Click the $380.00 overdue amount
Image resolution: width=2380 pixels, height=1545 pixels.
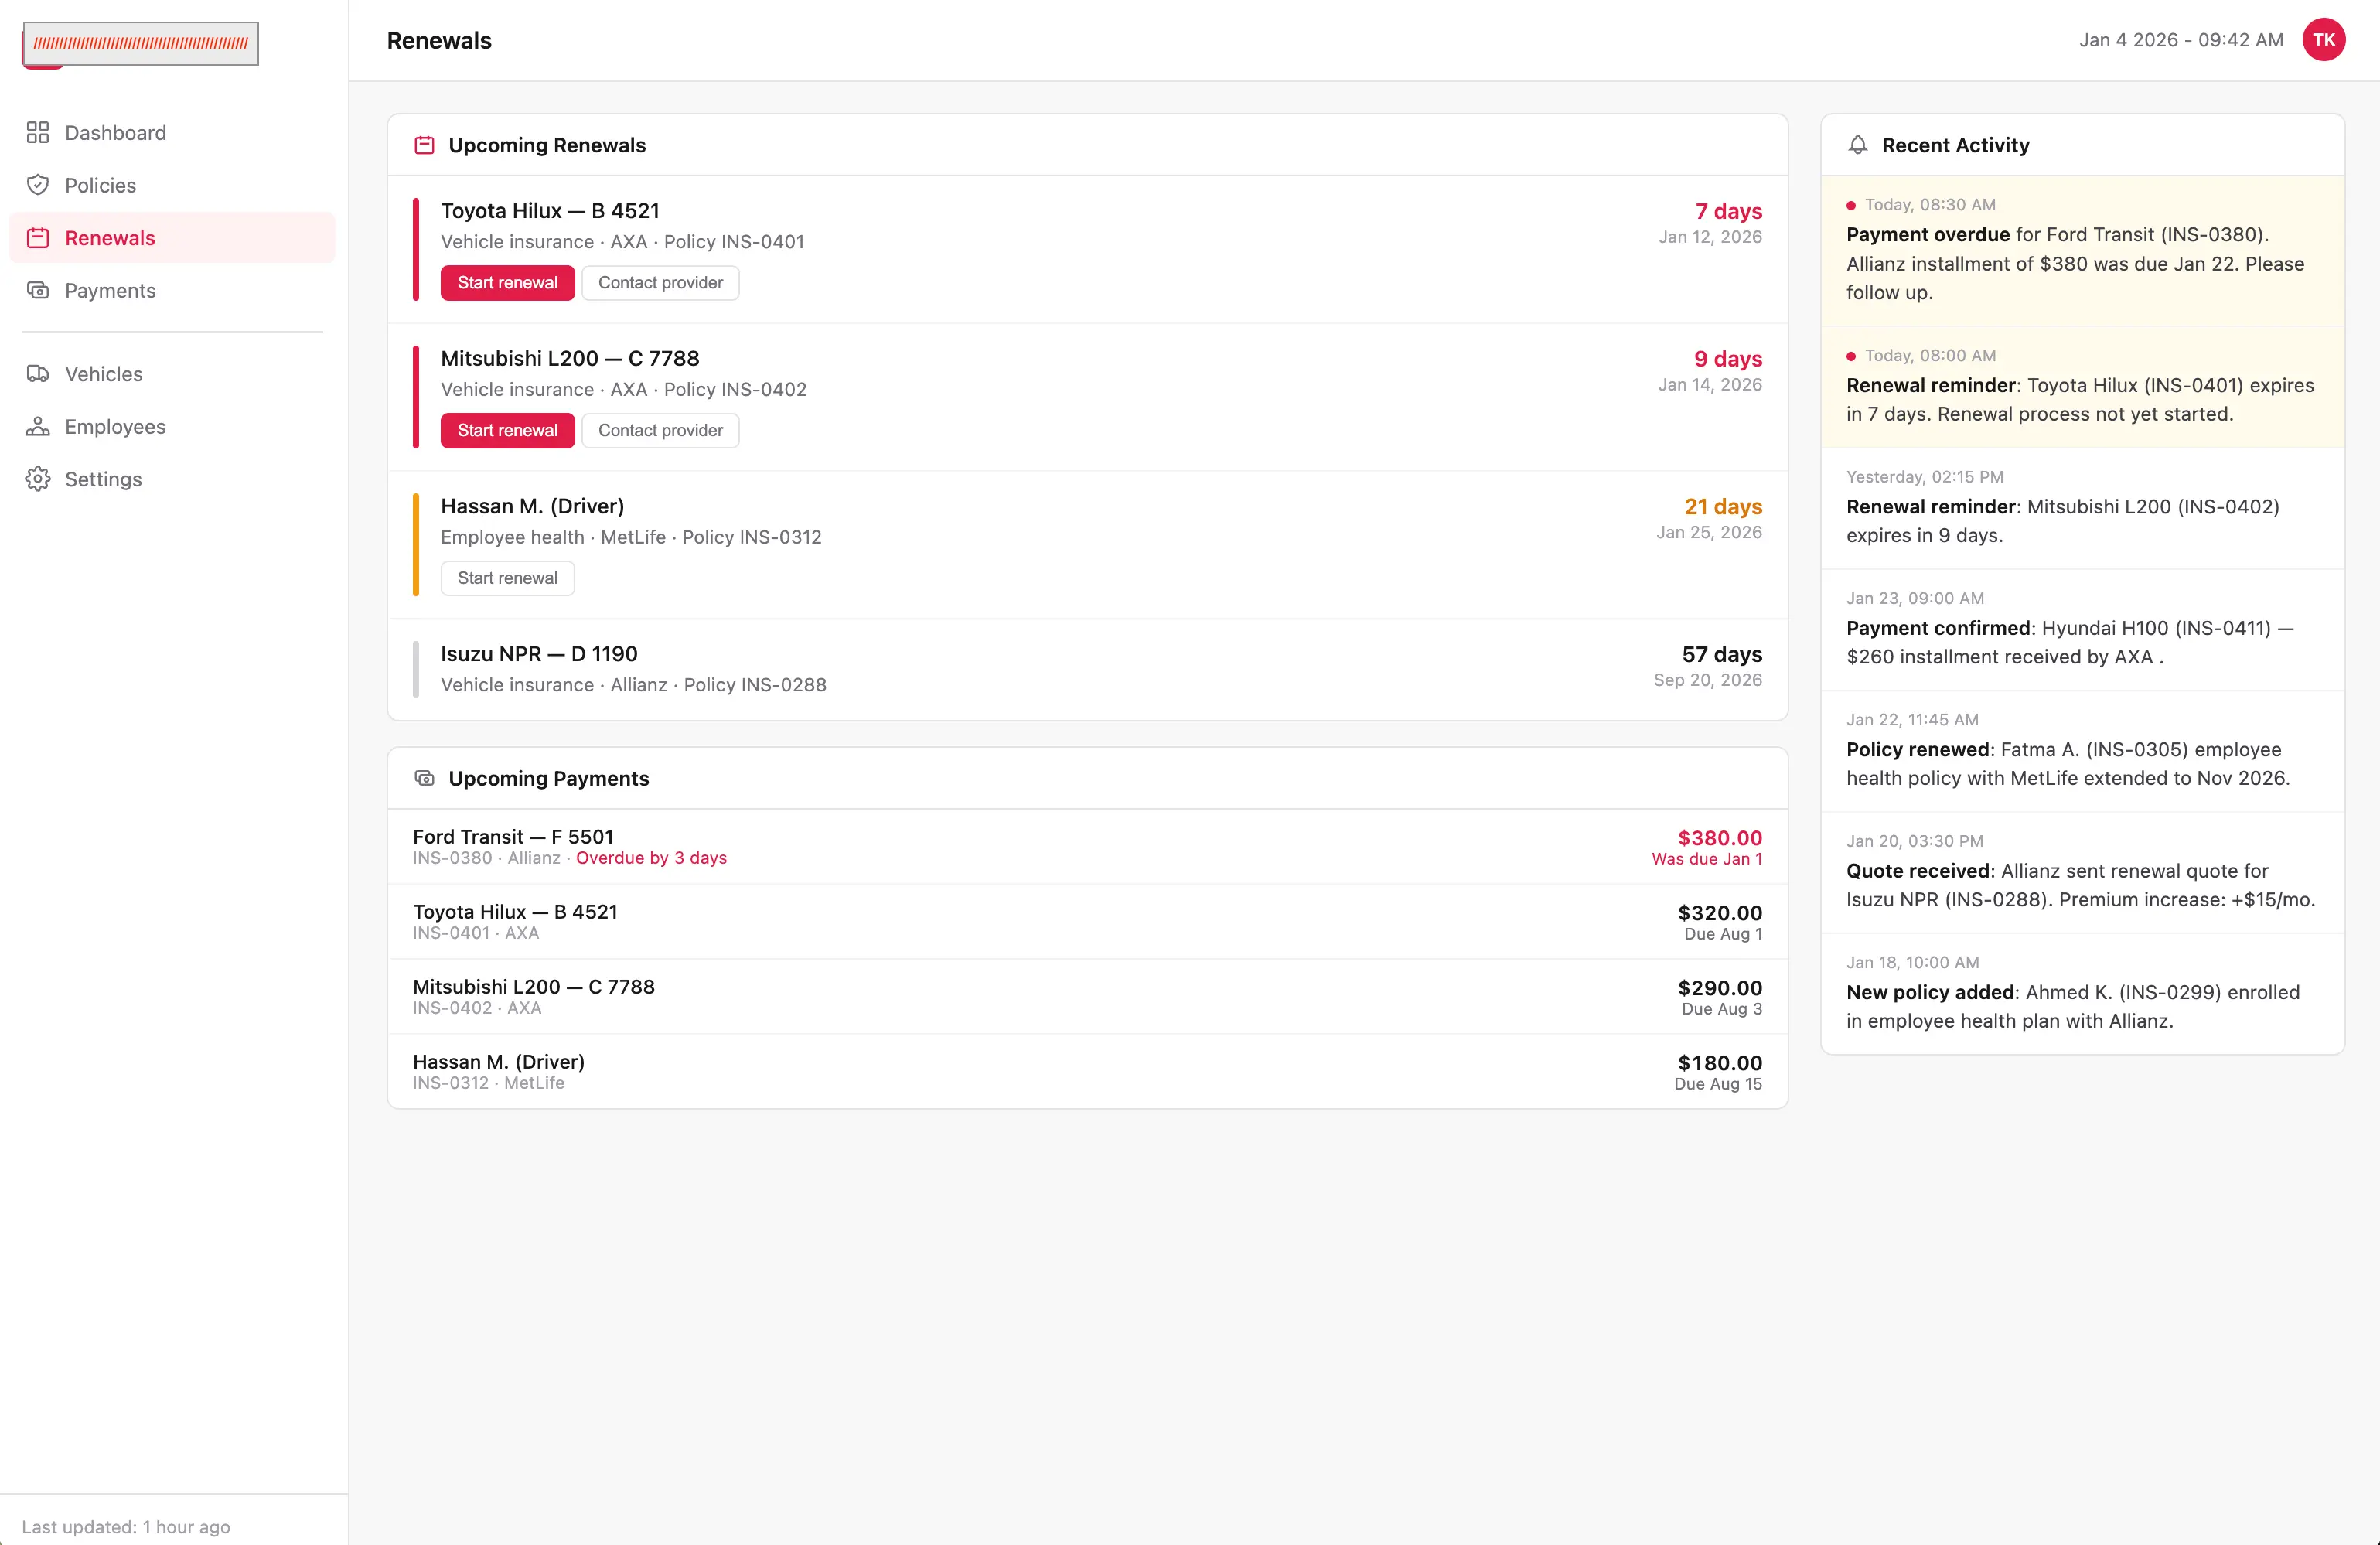coord(1720,838)
